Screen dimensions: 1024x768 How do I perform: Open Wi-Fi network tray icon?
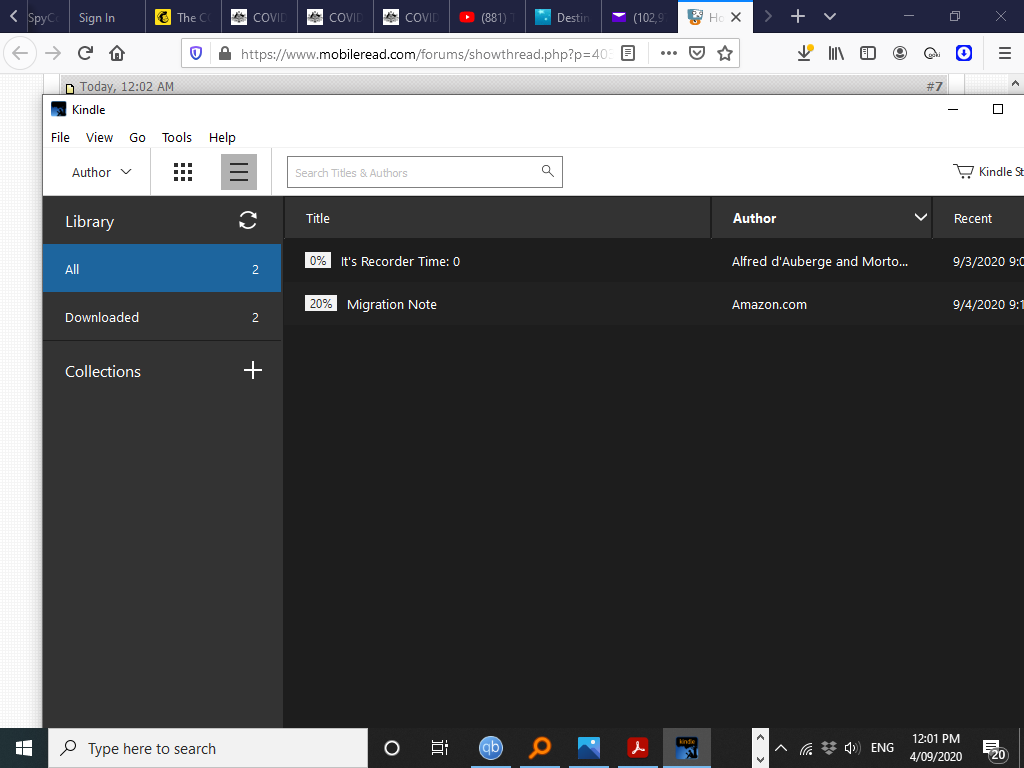point(807,748)
